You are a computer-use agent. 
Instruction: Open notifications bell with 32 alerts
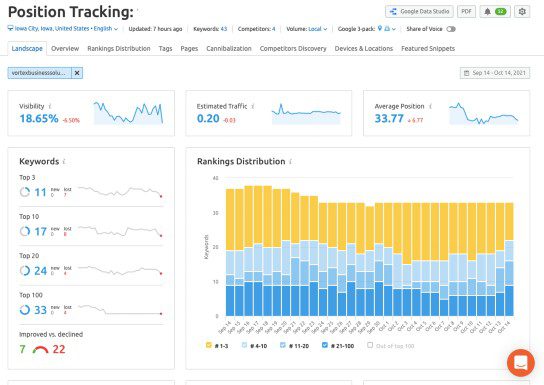[495, 11]
